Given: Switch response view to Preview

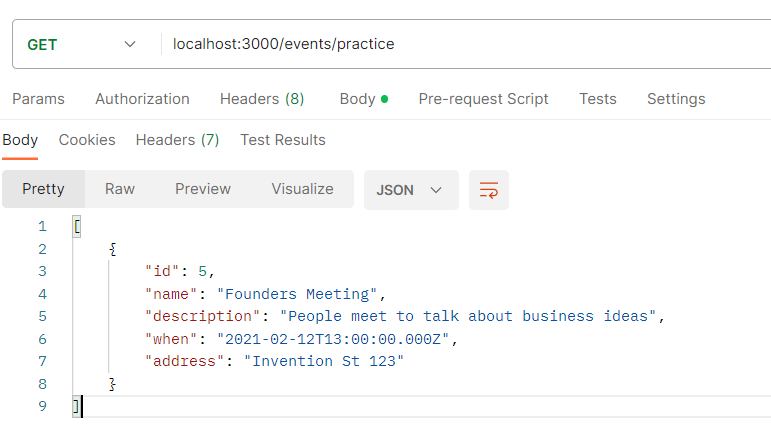Looking at the screenshot, I should (203, 189).
